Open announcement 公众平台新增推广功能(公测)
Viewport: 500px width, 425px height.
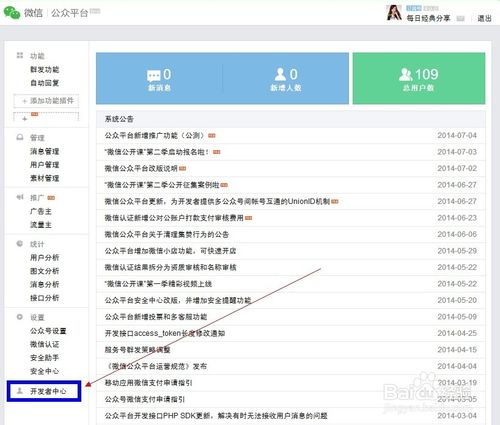pos(154,135)
